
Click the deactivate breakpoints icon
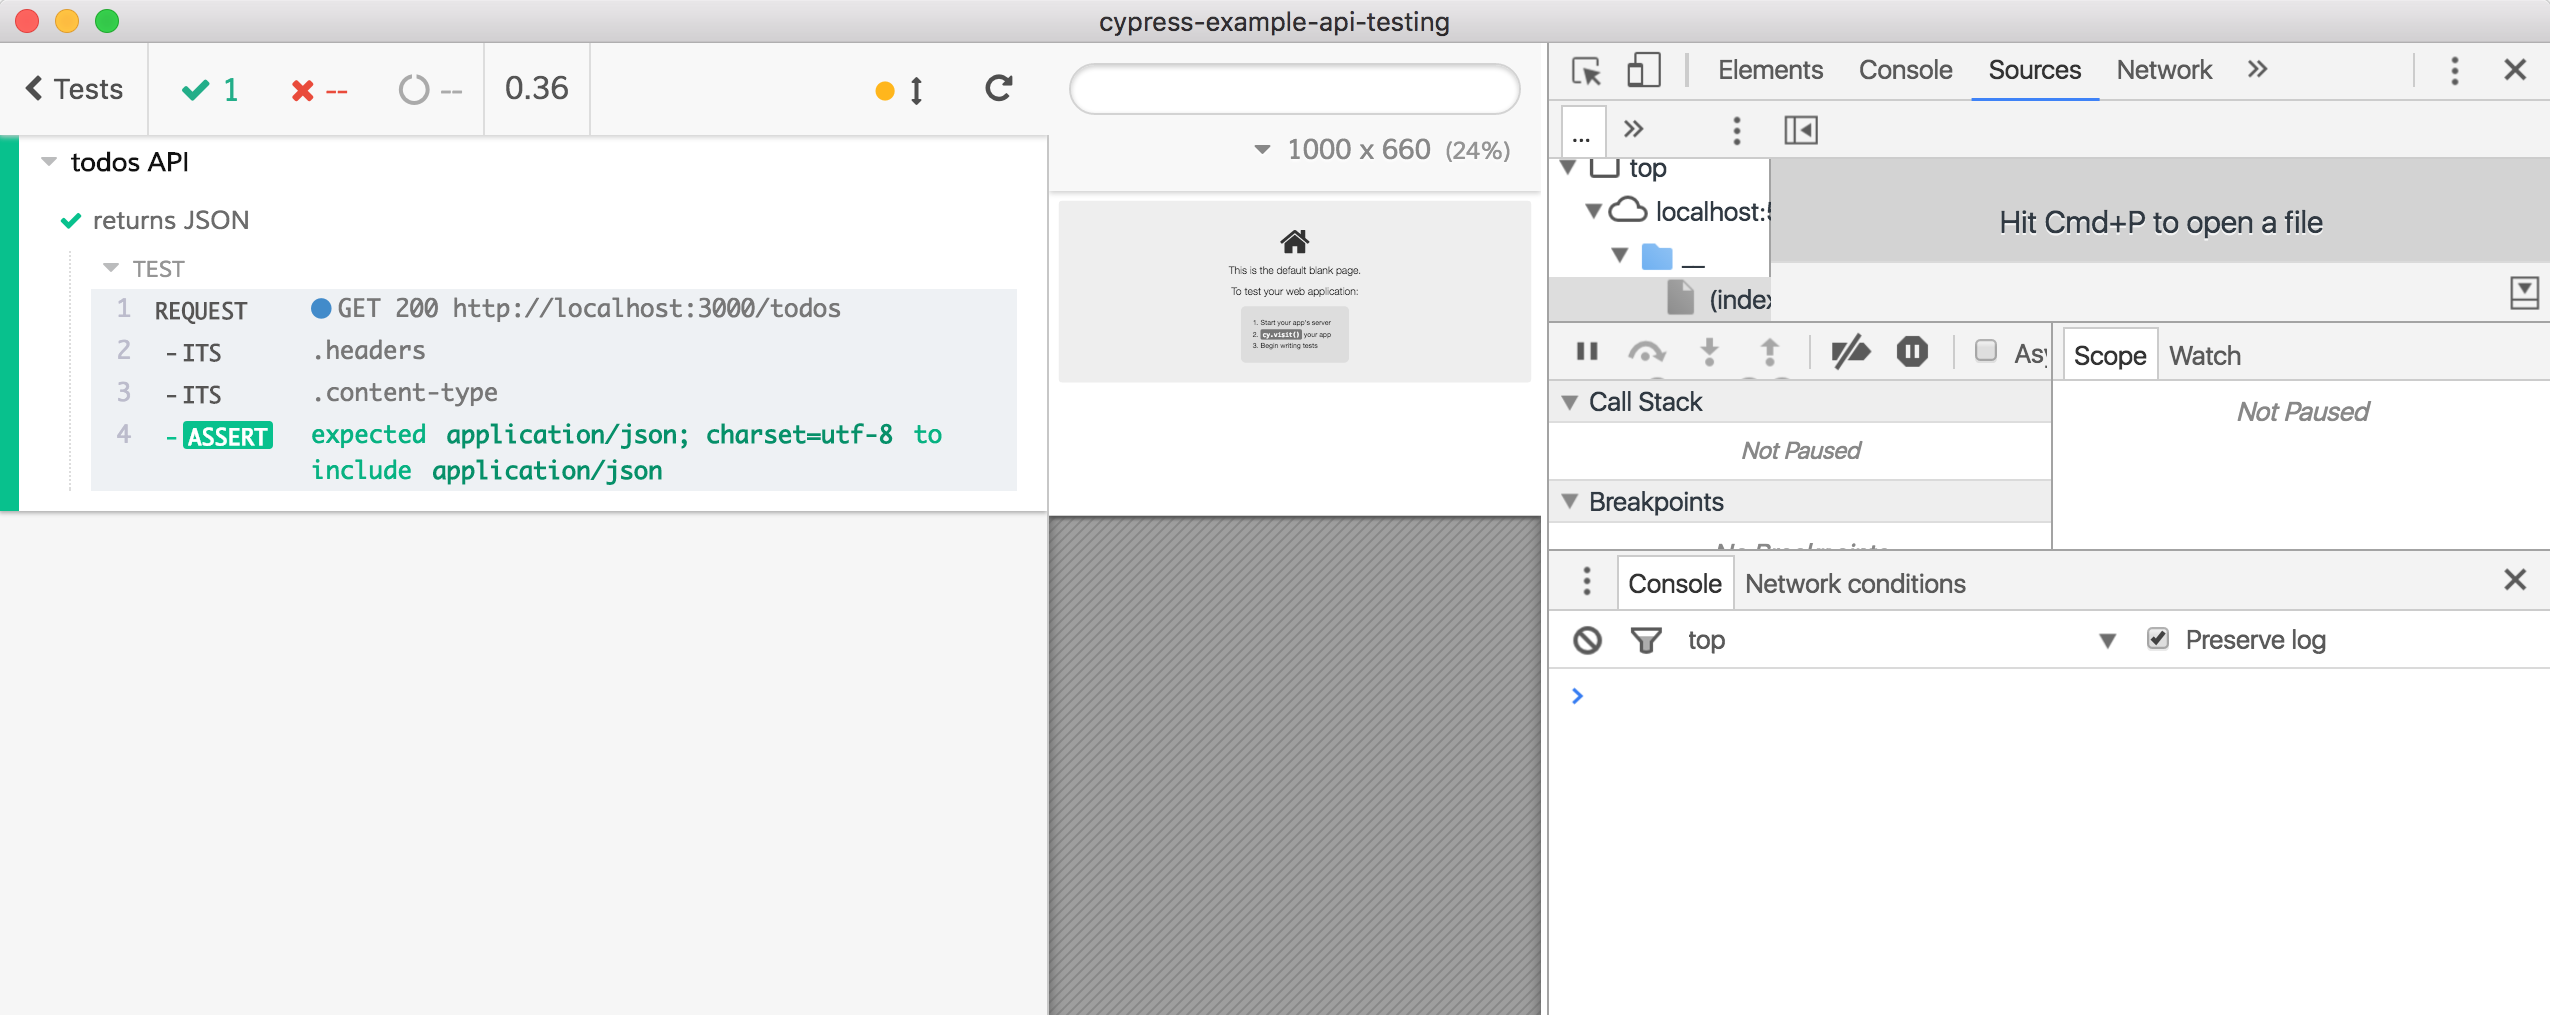click(1850, 352)
